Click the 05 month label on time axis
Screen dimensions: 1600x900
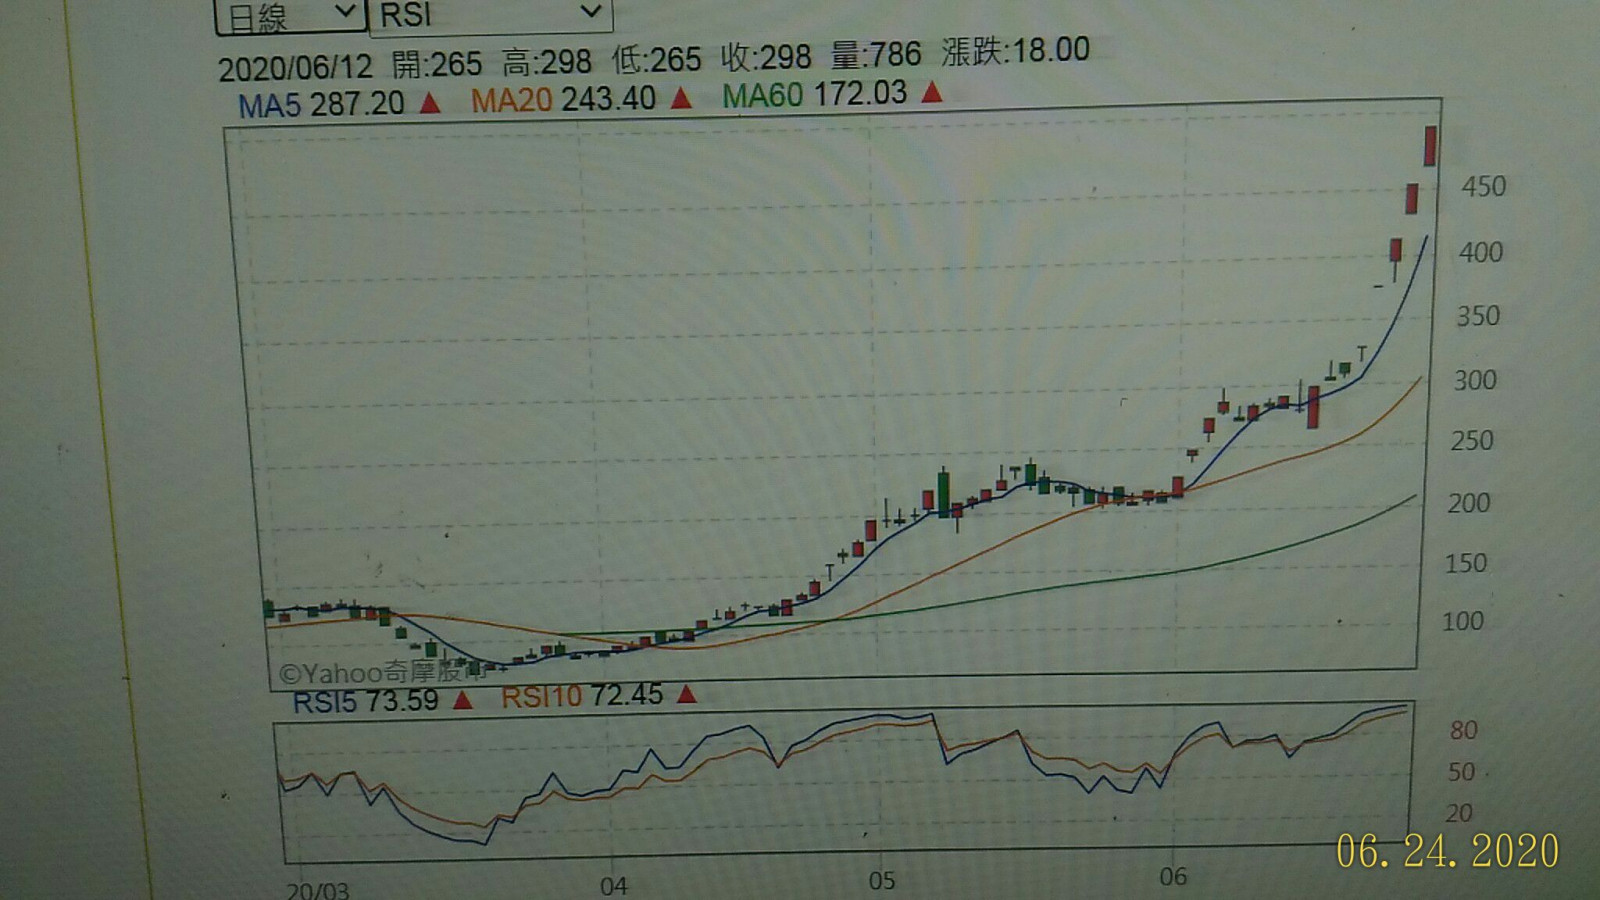pyautogui.click(x=881, y=881)
